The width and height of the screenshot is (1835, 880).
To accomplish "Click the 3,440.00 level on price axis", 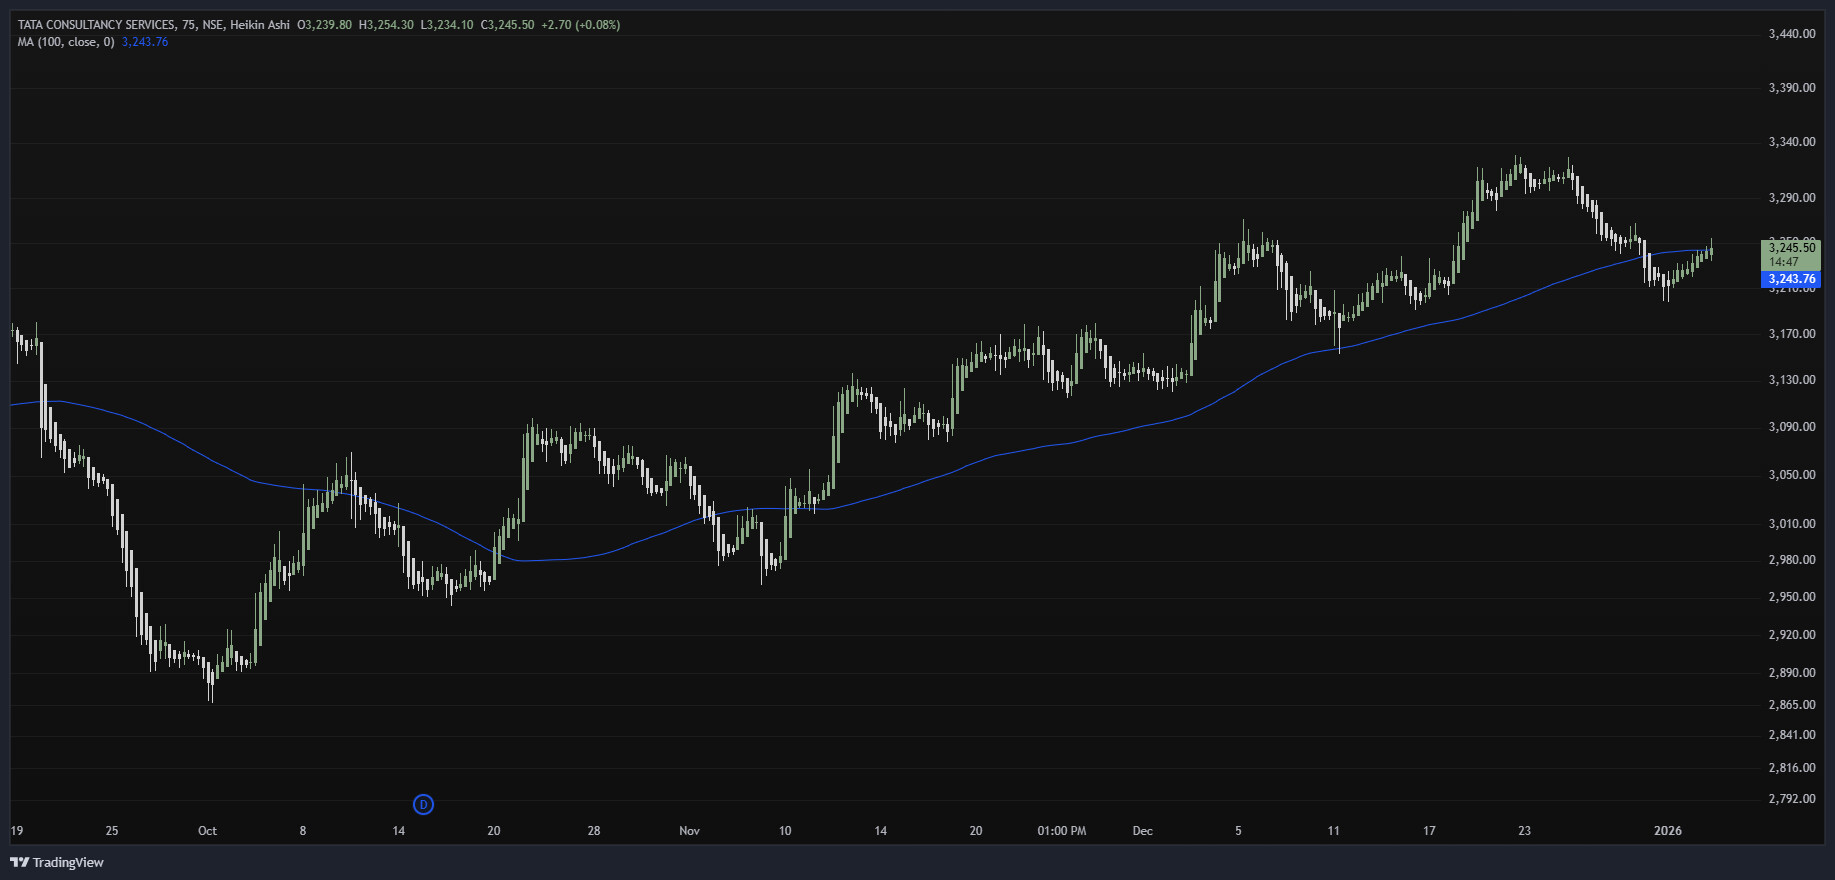I will pos(1792,34).
